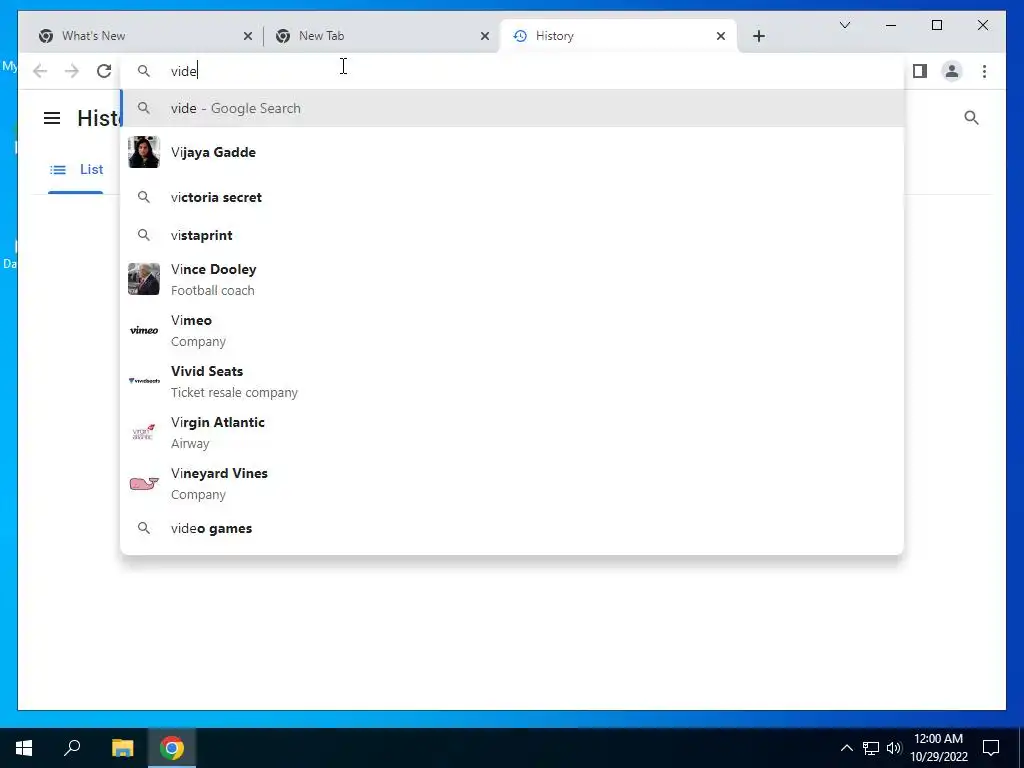Open the new tab plus button
Screen dimensions: 1024x768
click(x=758, y=36)
